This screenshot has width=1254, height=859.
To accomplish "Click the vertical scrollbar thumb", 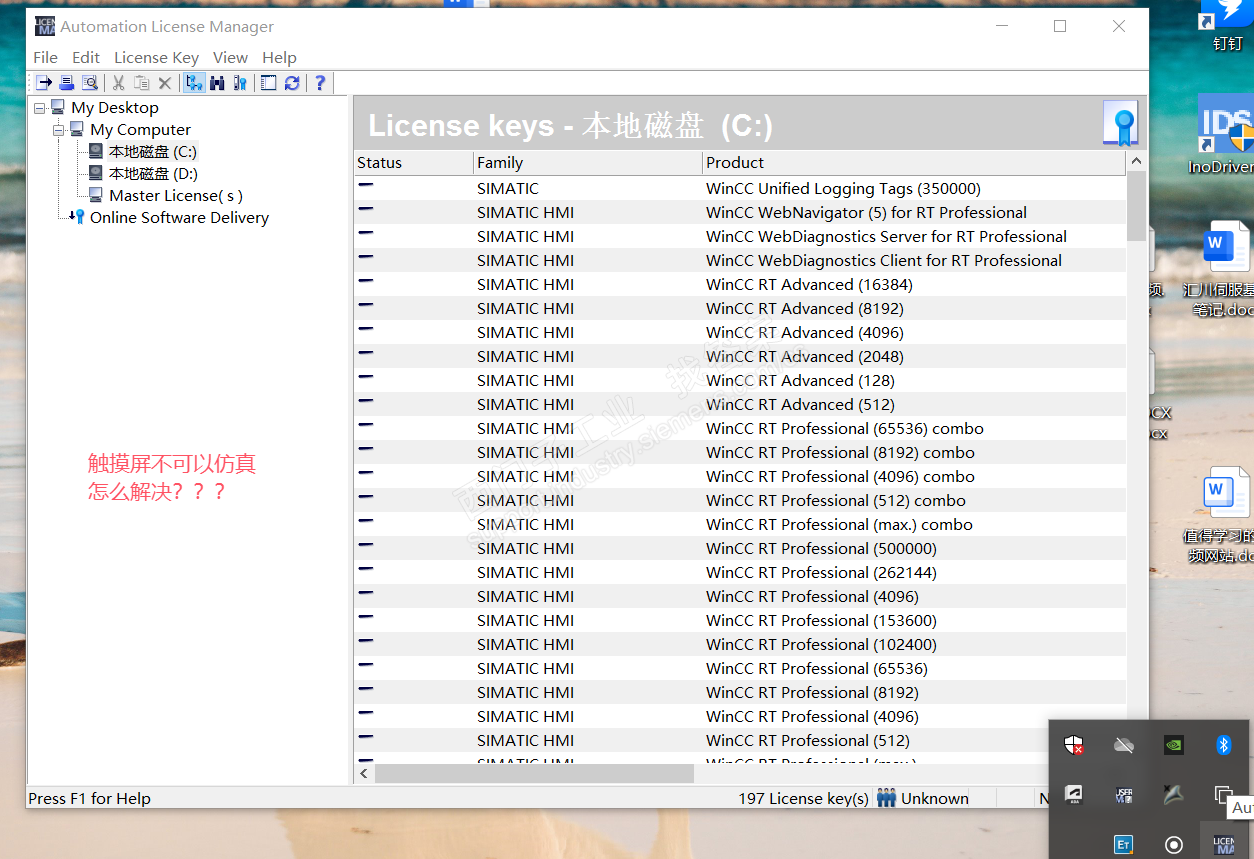I will 1136,206.
